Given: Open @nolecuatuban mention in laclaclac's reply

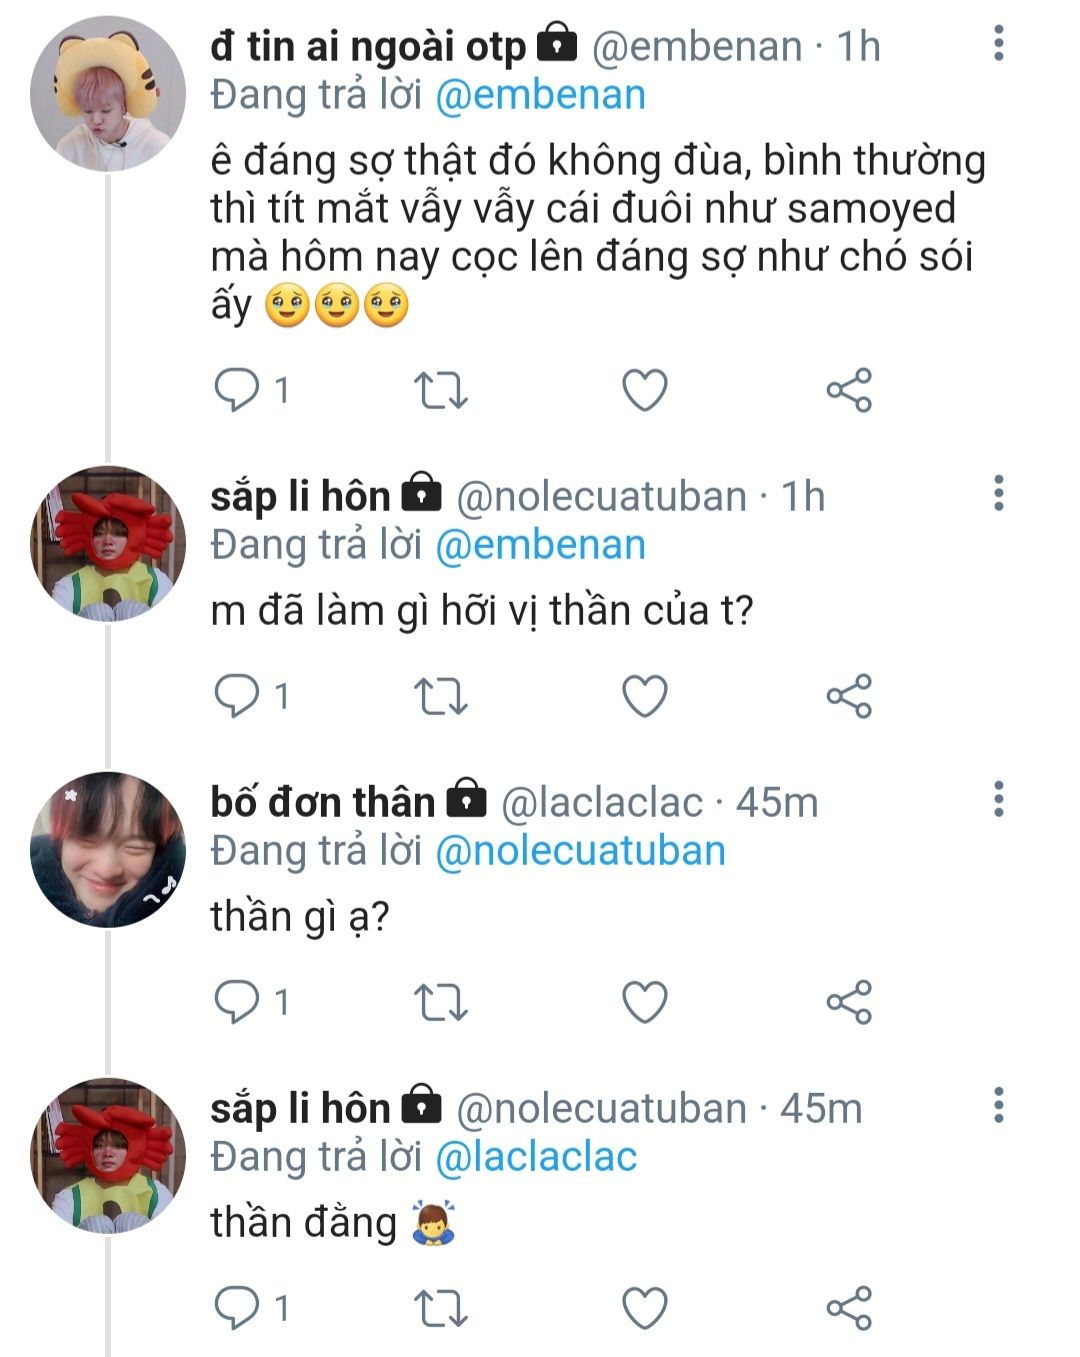Looking at the screenshot, I should 580,851.
